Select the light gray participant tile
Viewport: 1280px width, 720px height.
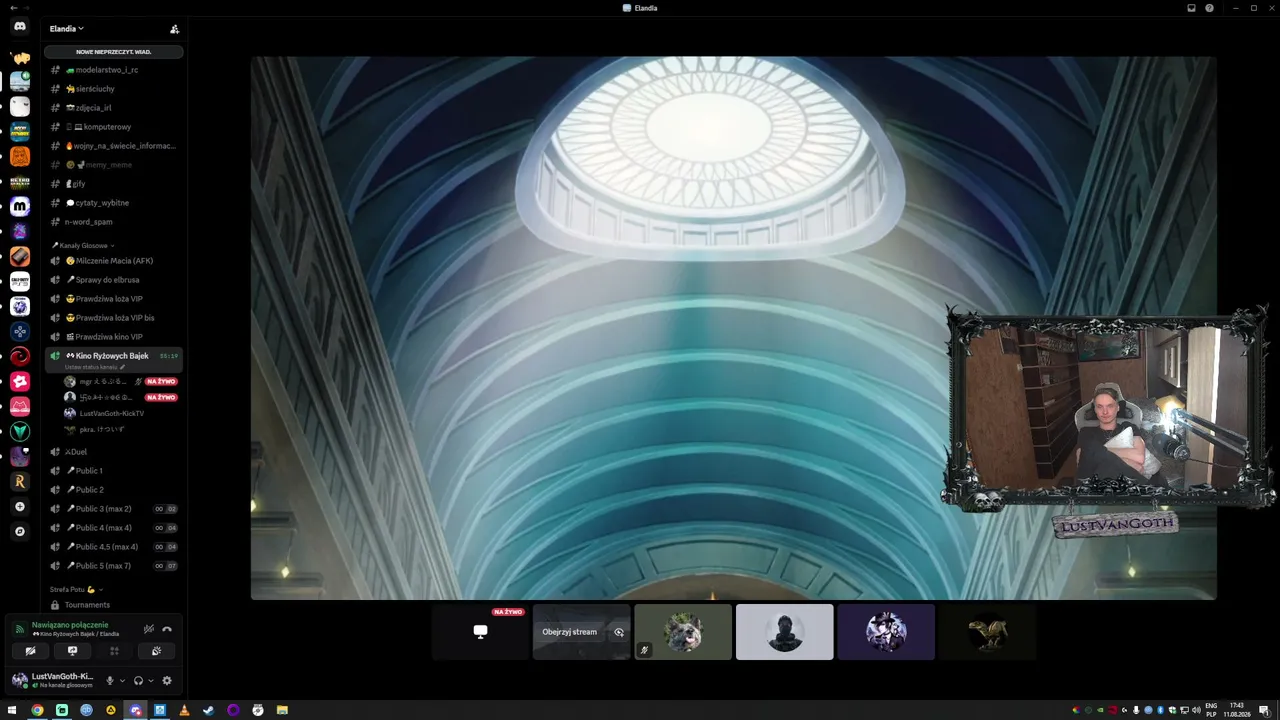click(784, 632)
